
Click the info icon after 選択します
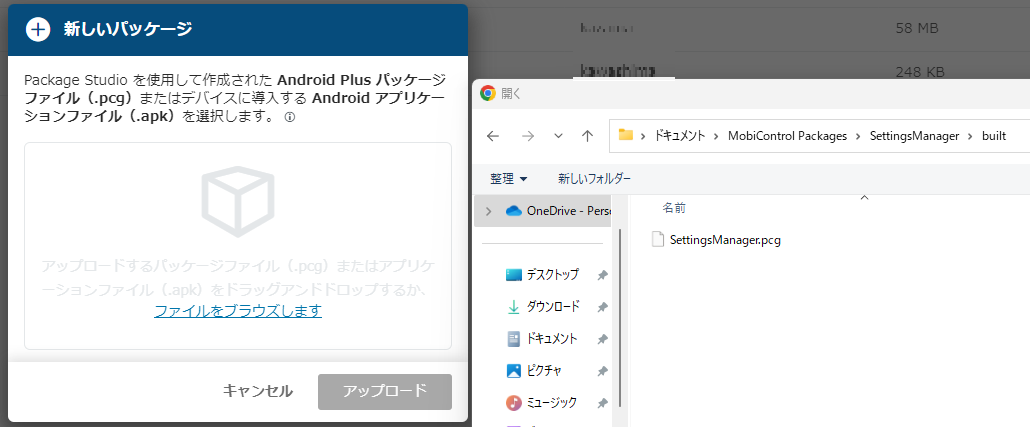point(289,118)
